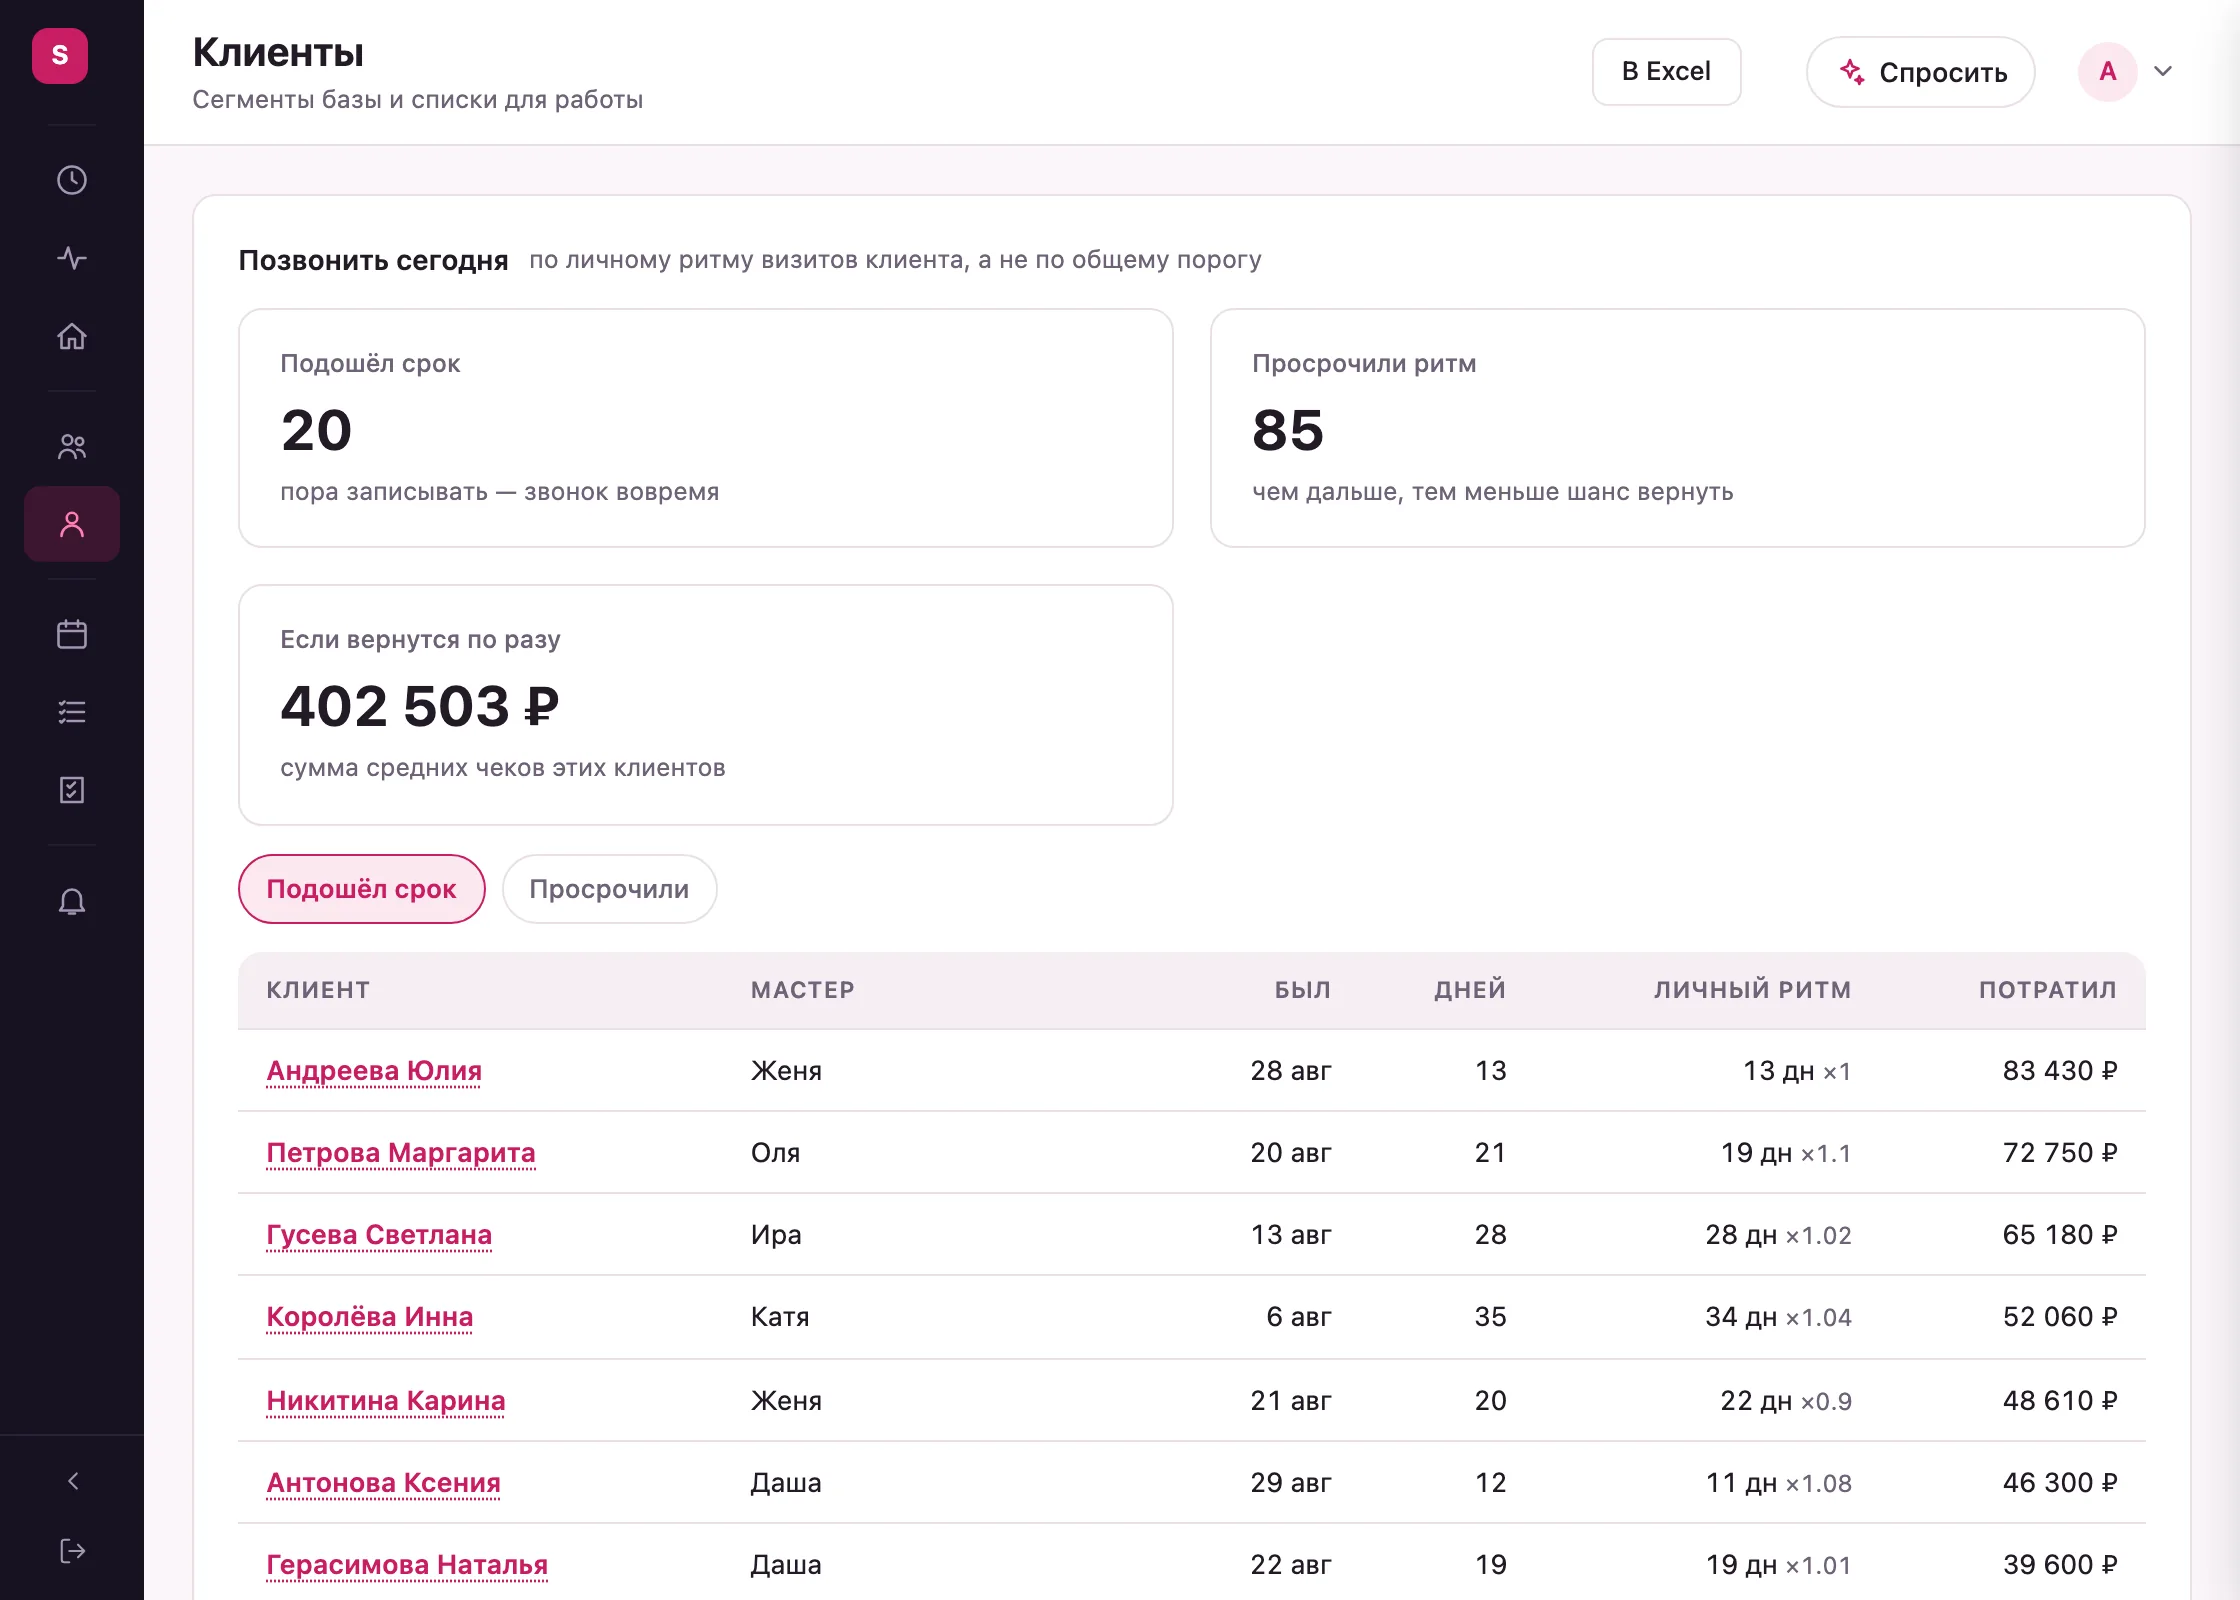The width and height of the screenshot is (2240, 1600).
Task: Open the checked clipboard icon in sidebar
Action: [72, 790]
